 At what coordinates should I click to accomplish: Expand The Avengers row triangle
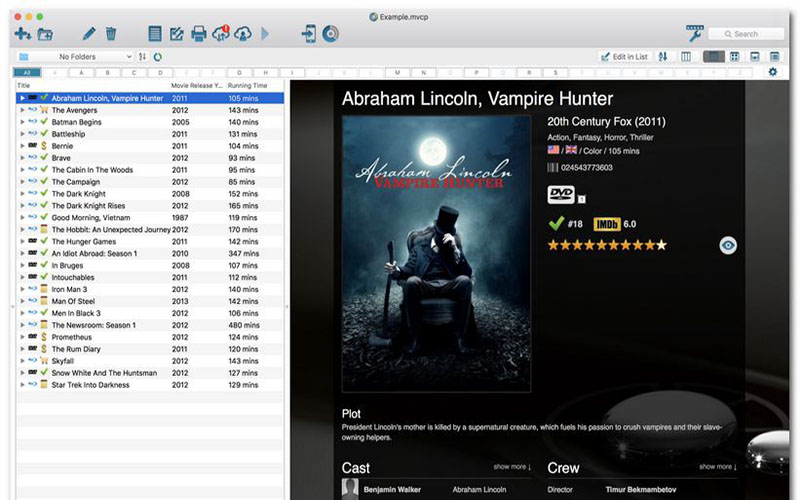click(22, 110)
